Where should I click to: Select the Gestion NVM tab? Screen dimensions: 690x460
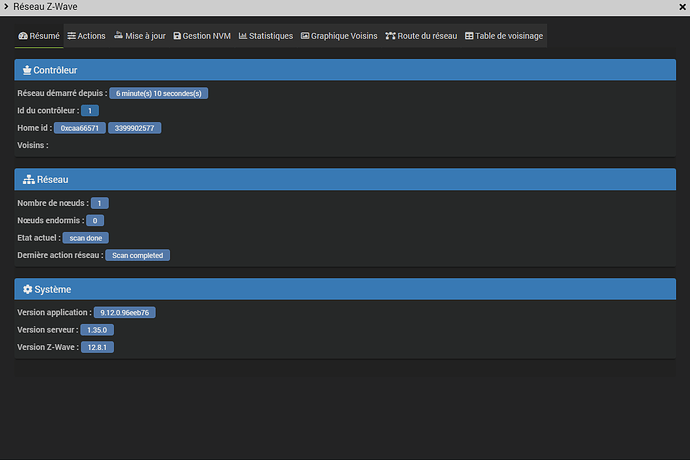(x=202, y=36)
